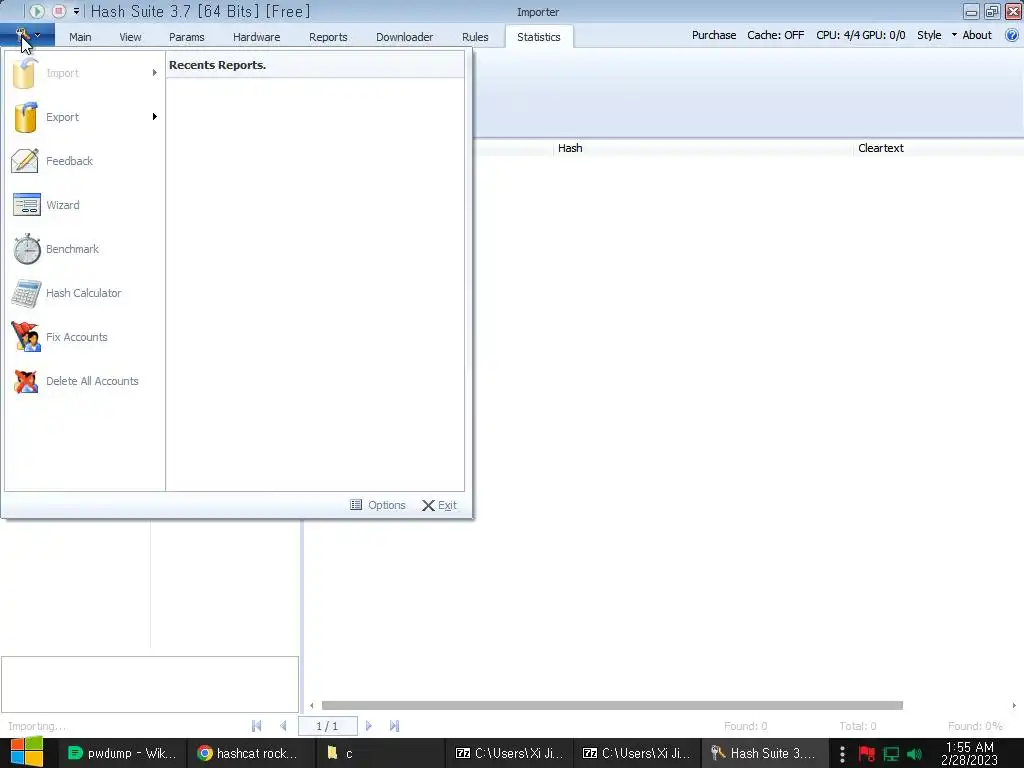The height and width of the screenshot is (768, 1024).
Task: Switch to the View ribbon tab
Action: 130,37
